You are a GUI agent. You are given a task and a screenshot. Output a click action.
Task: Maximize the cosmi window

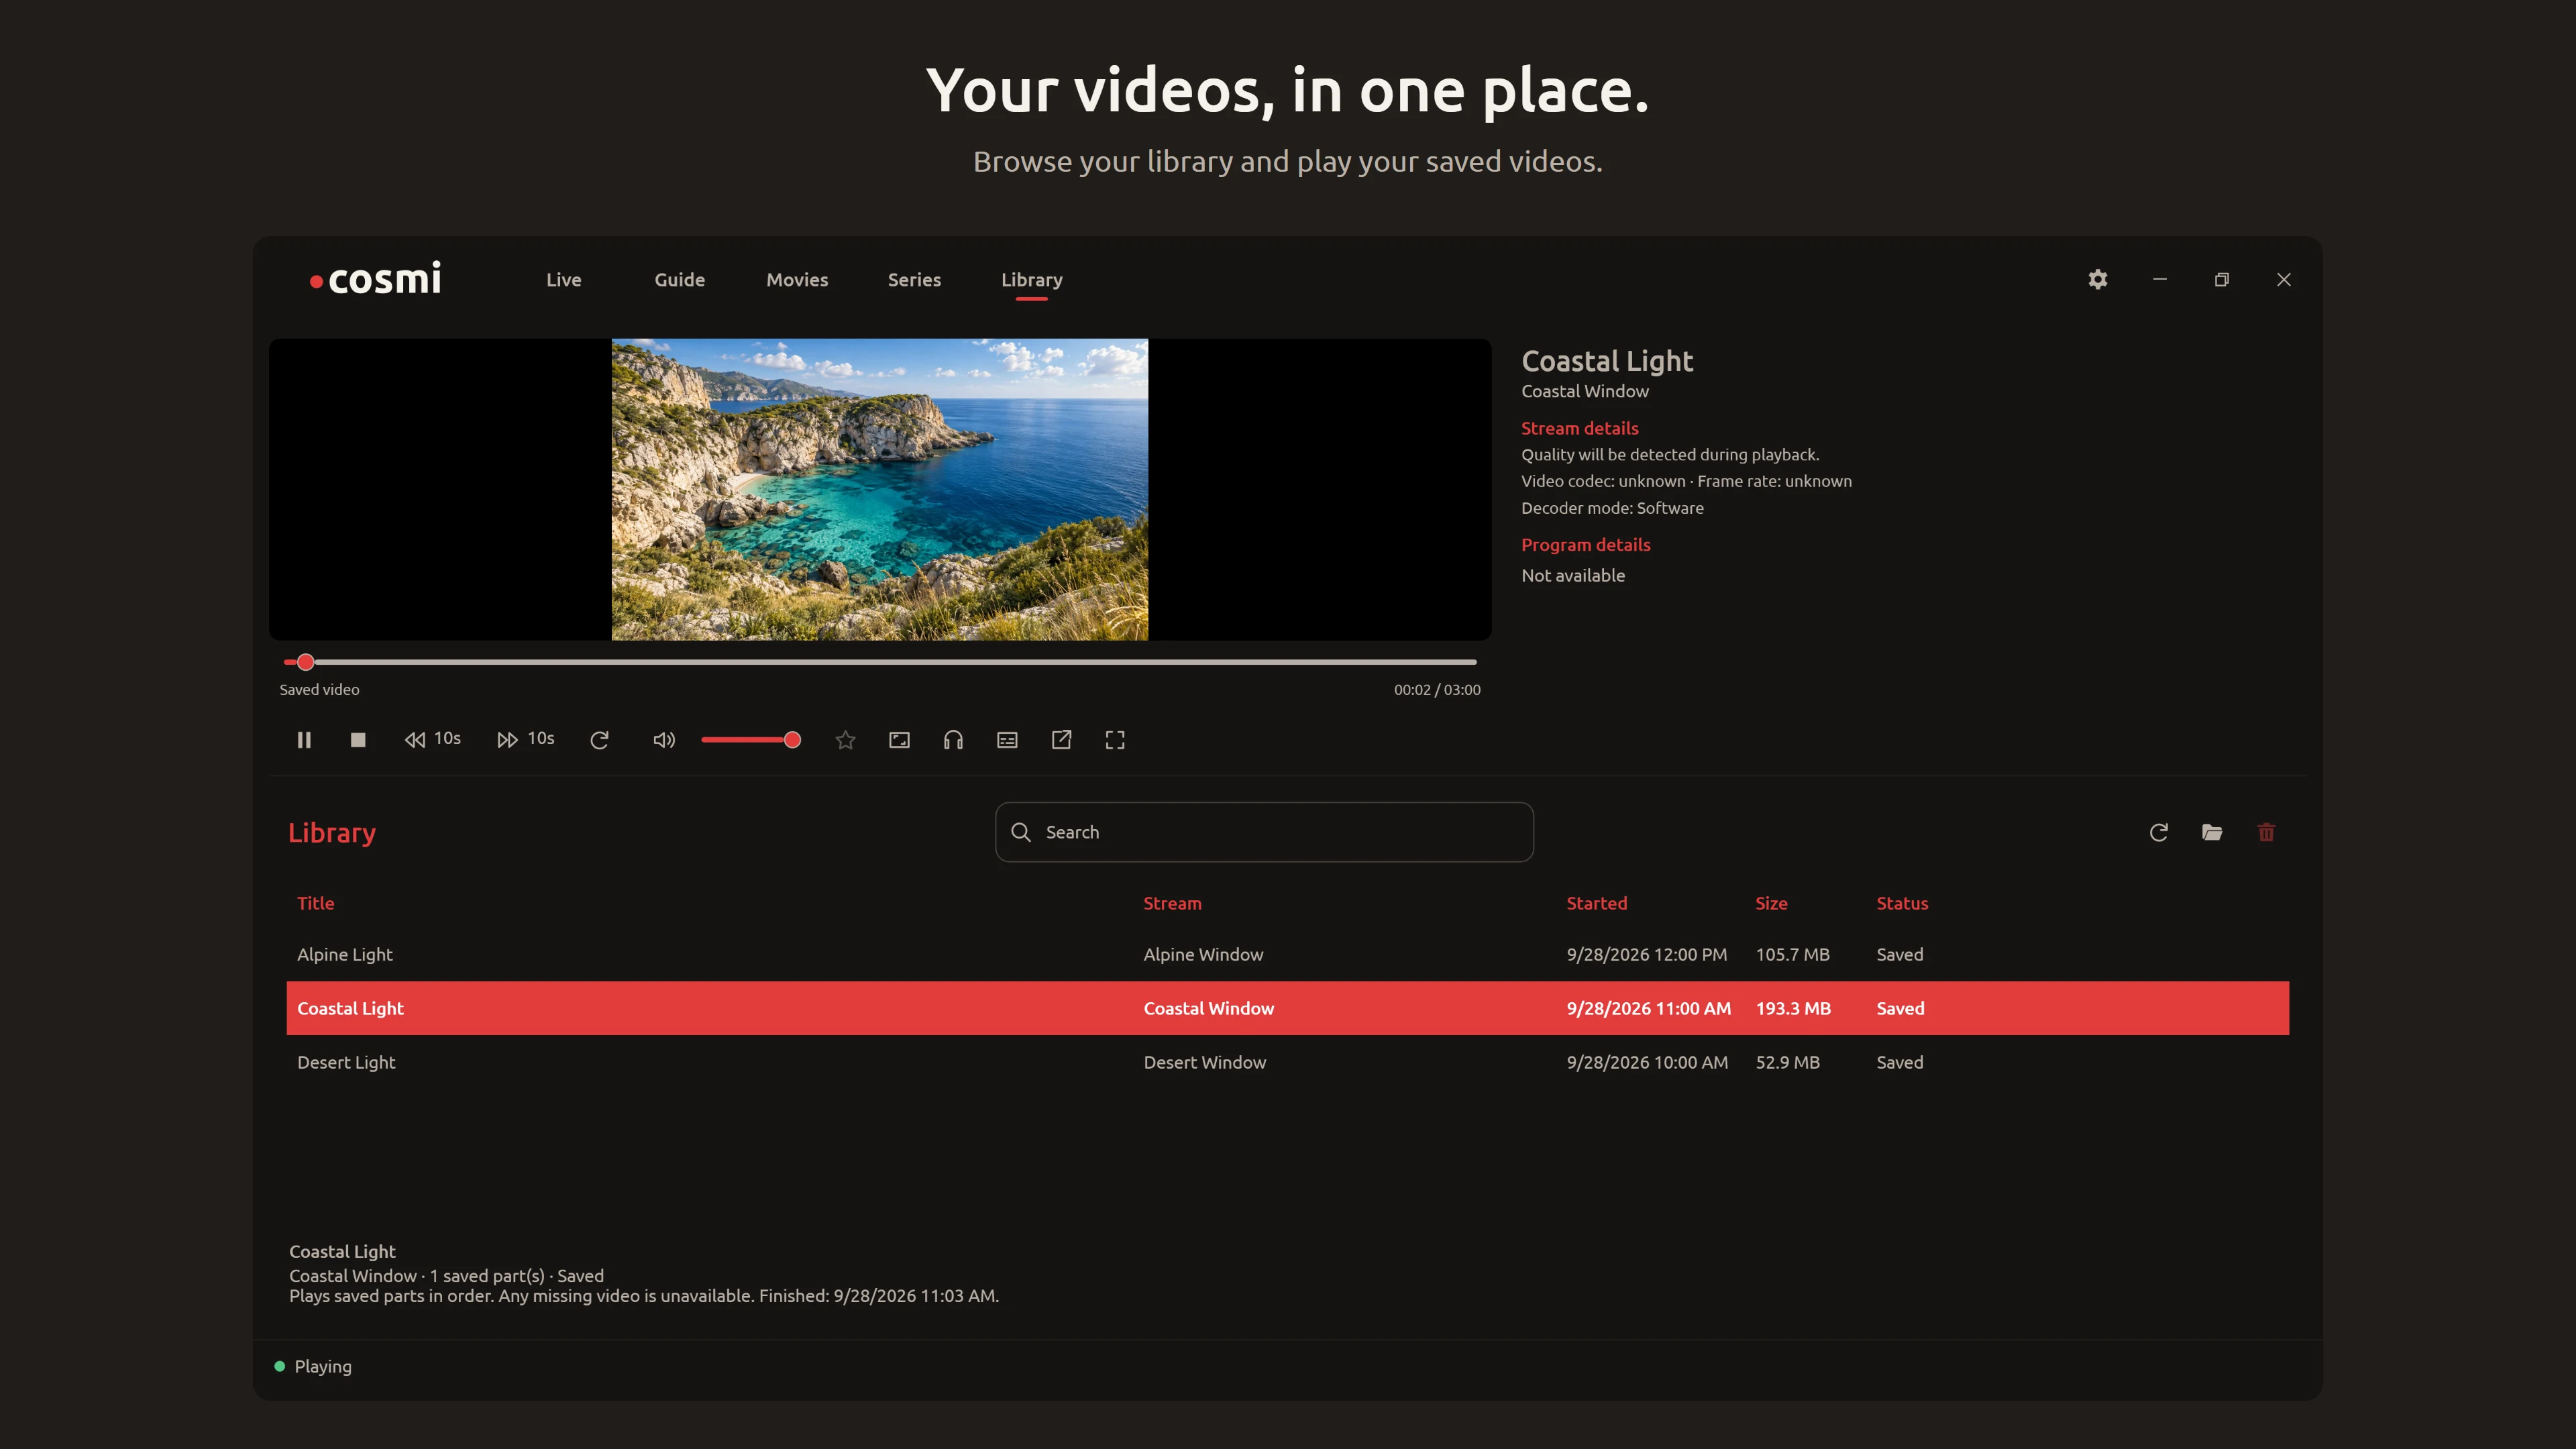pos(2222,280)
